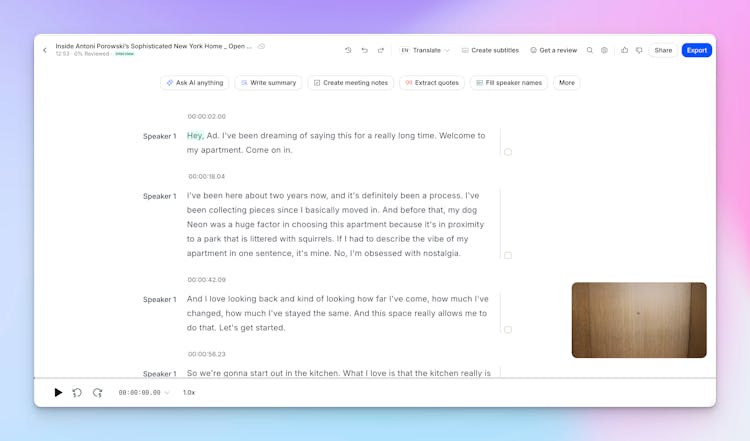Play the audio
This screenshot has width=750, height=441.
pos(58,393)
